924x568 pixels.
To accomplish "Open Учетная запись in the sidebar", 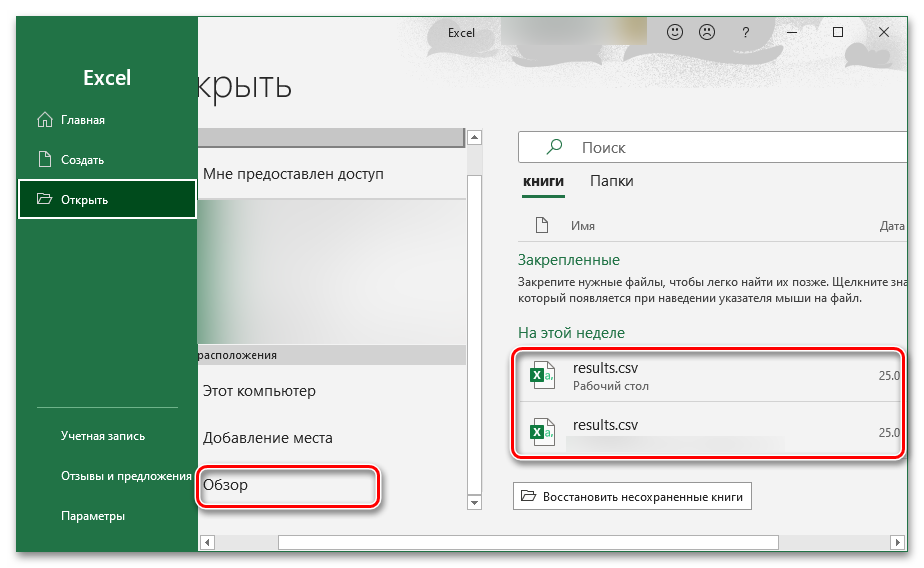I will [102, 436].
